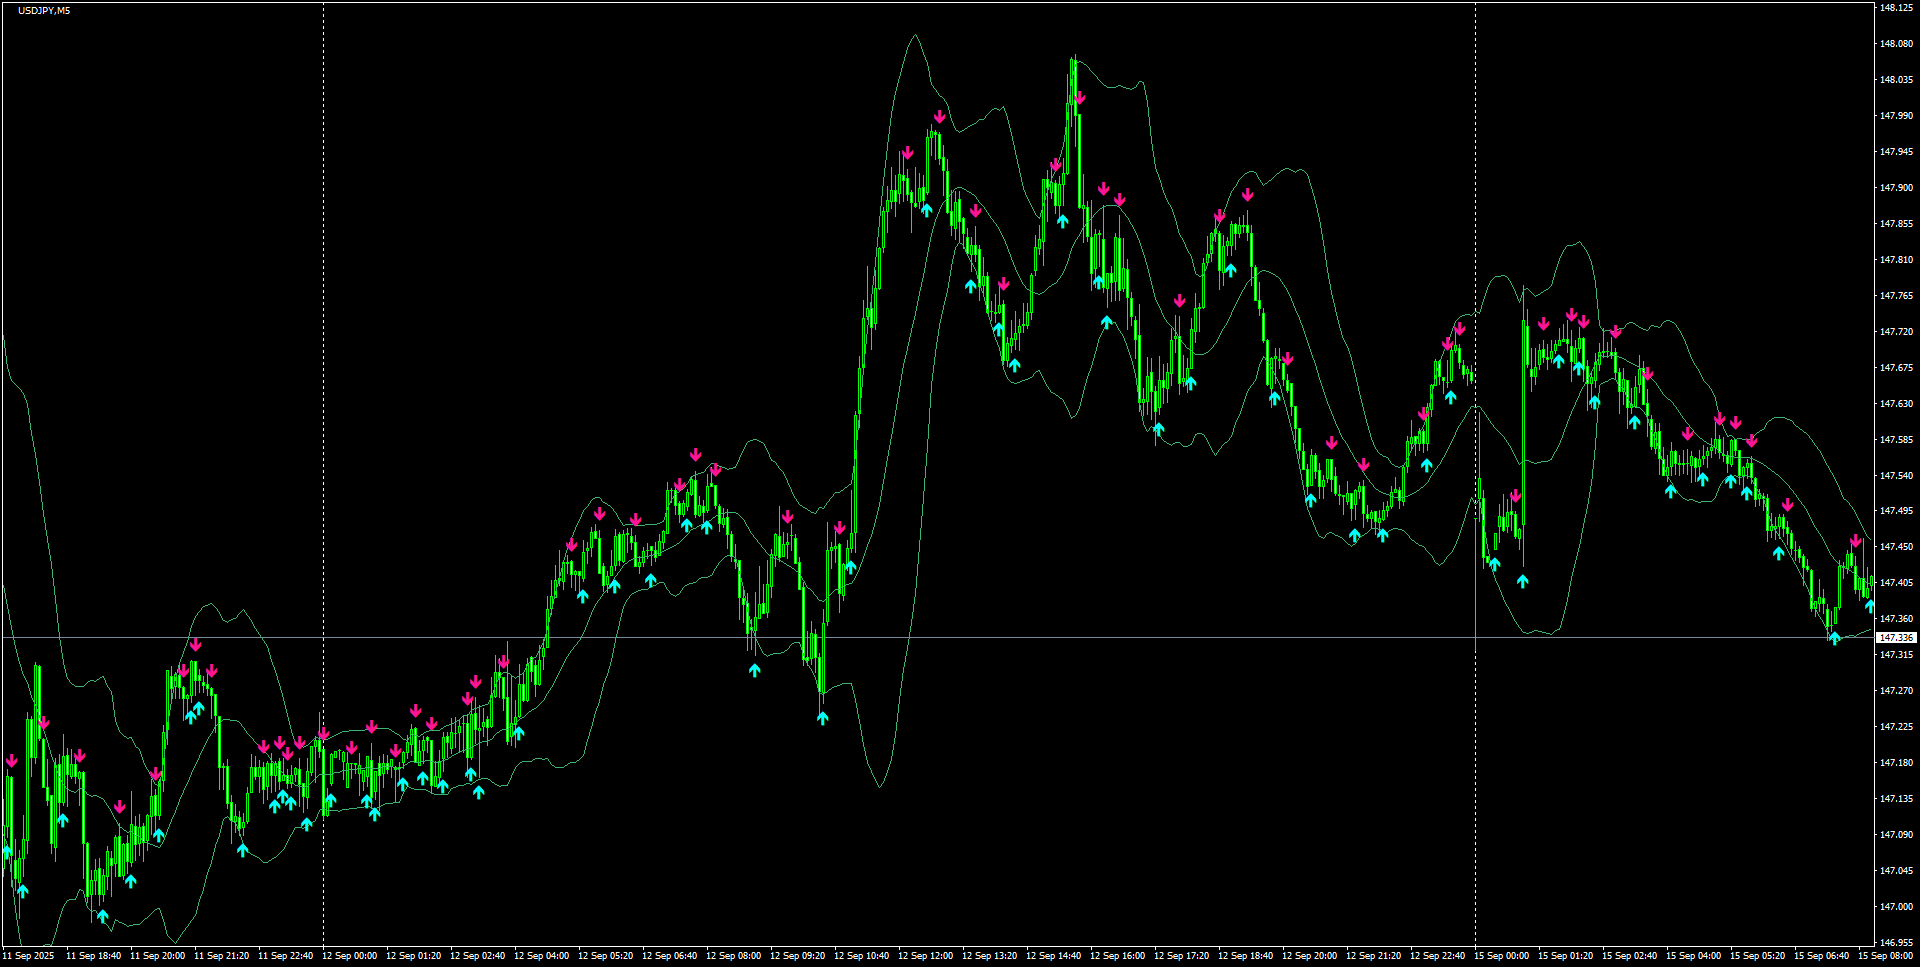This screenshot has height=967, width=1920.
Task: Select the 147.945 price scale value
Action: 1896,152
